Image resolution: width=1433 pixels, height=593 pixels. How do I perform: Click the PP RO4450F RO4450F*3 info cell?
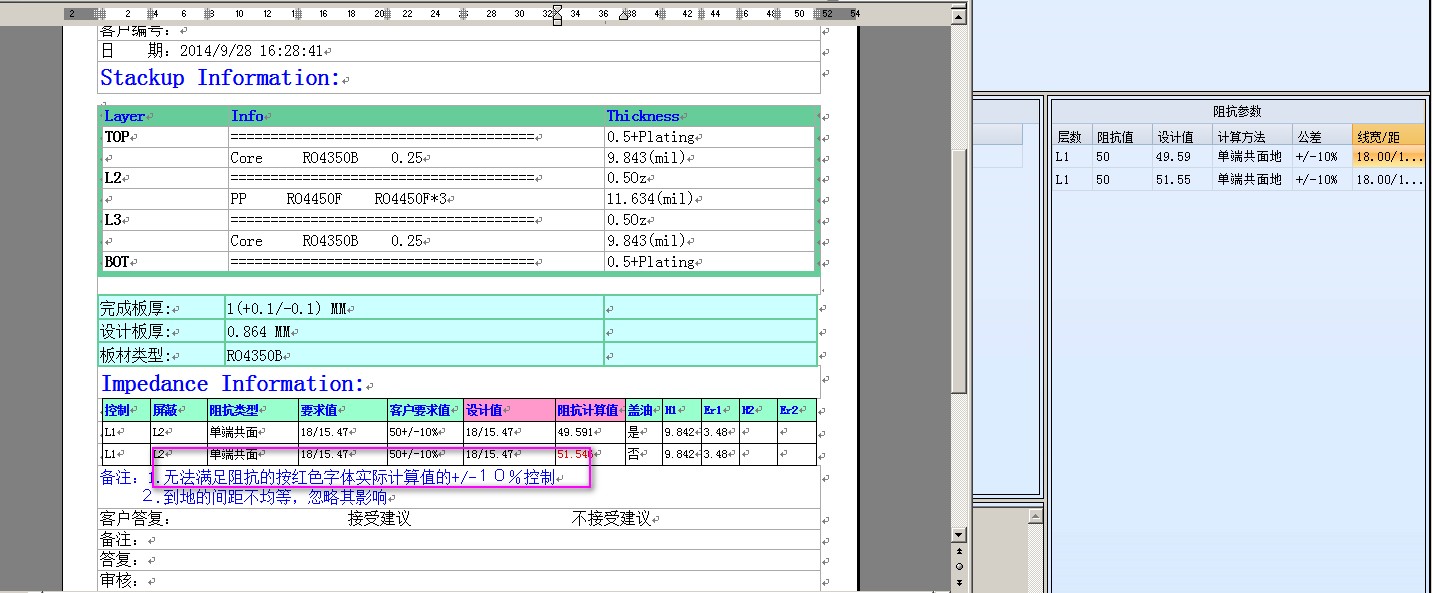click(x=416, y=199)
